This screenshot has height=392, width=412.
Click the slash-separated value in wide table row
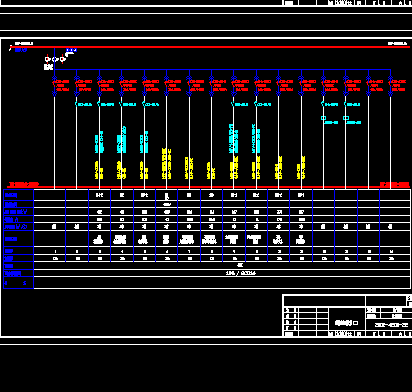[240, 273]
